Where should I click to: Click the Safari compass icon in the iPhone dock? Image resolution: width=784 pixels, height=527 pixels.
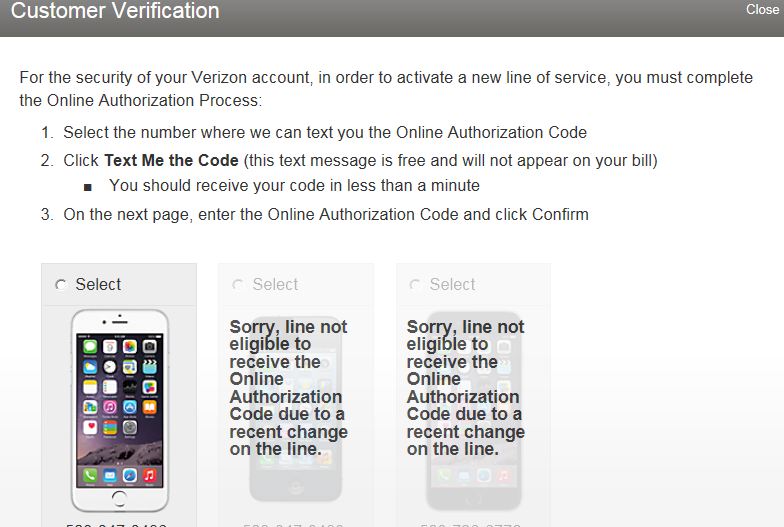coord(130,475)
